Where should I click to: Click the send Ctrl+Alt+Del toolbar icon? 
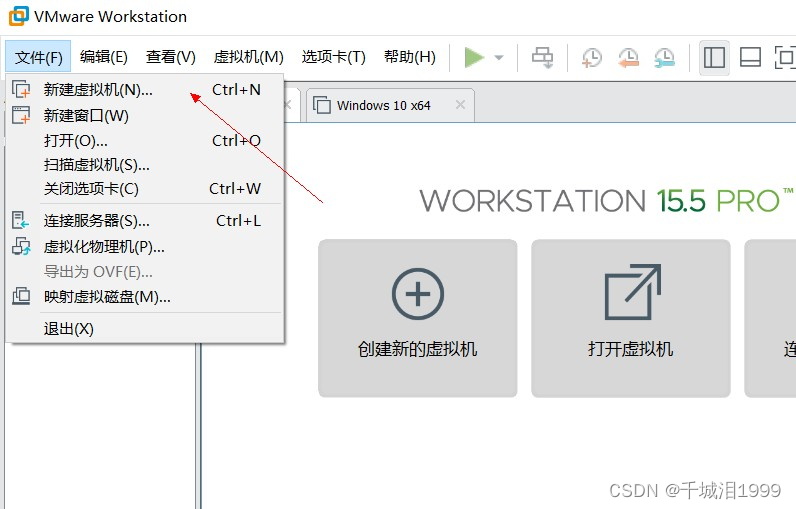(x=543, y=57)
